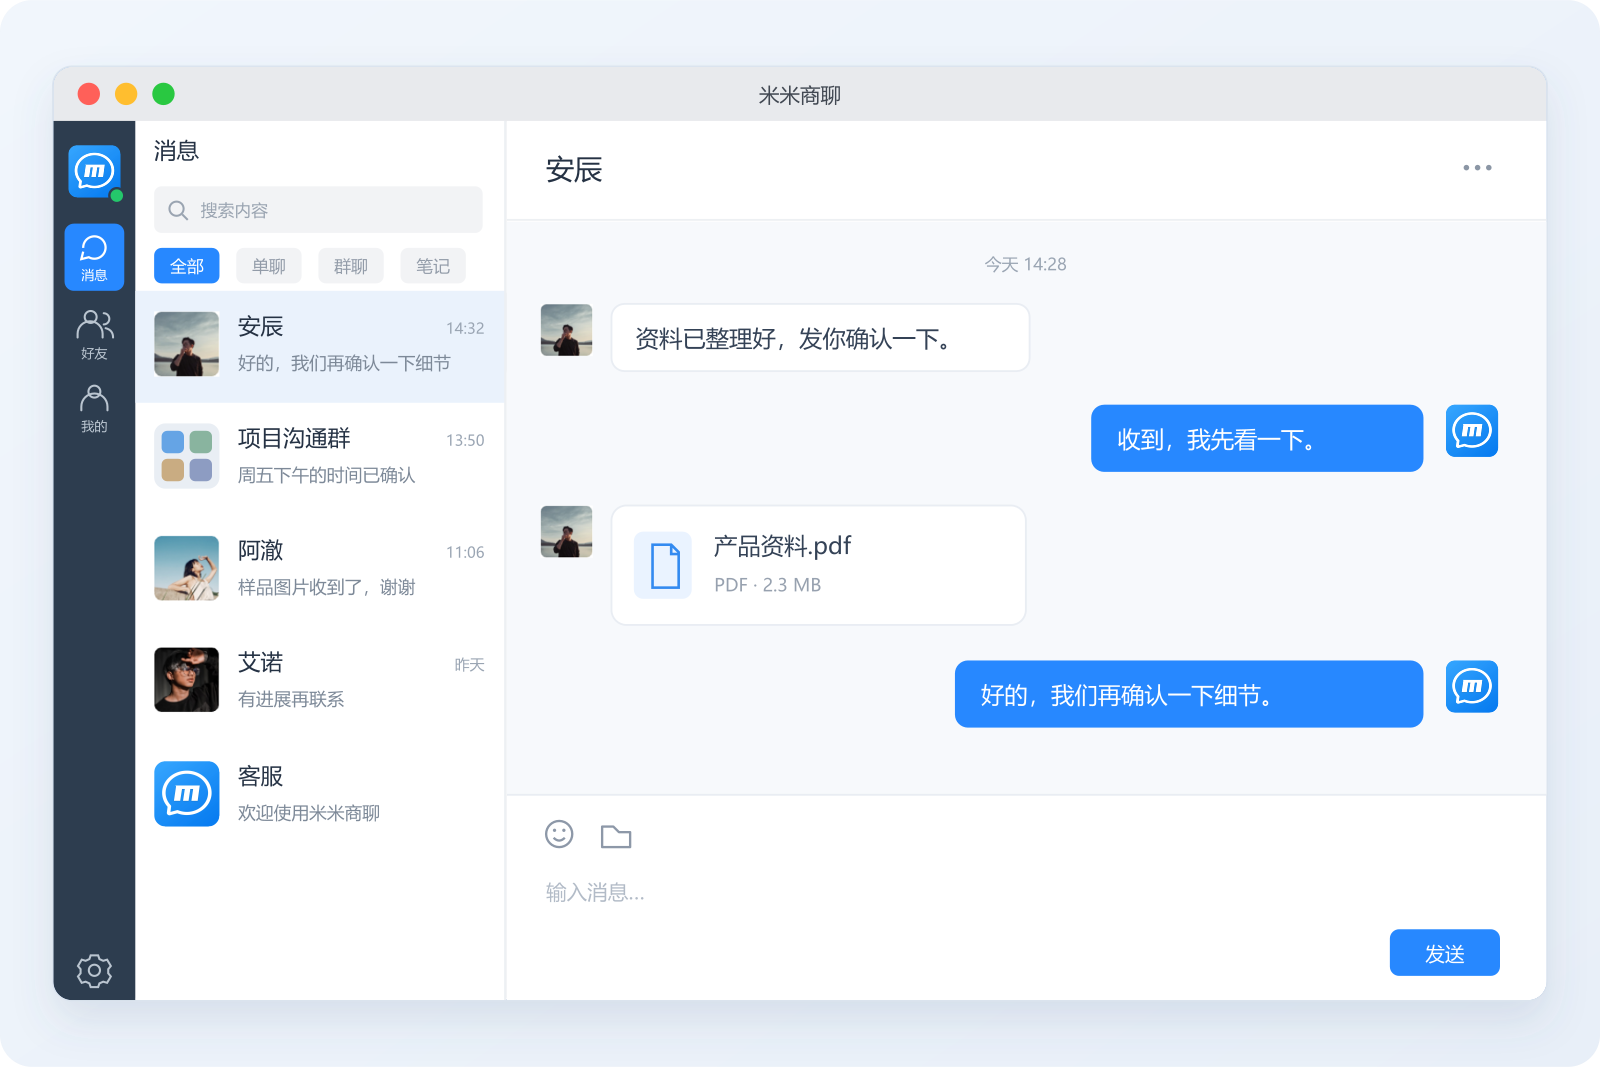Open the 我的 profile section
The width and height of the screenshot is (1600, 1067).
[x=94, y=408]
